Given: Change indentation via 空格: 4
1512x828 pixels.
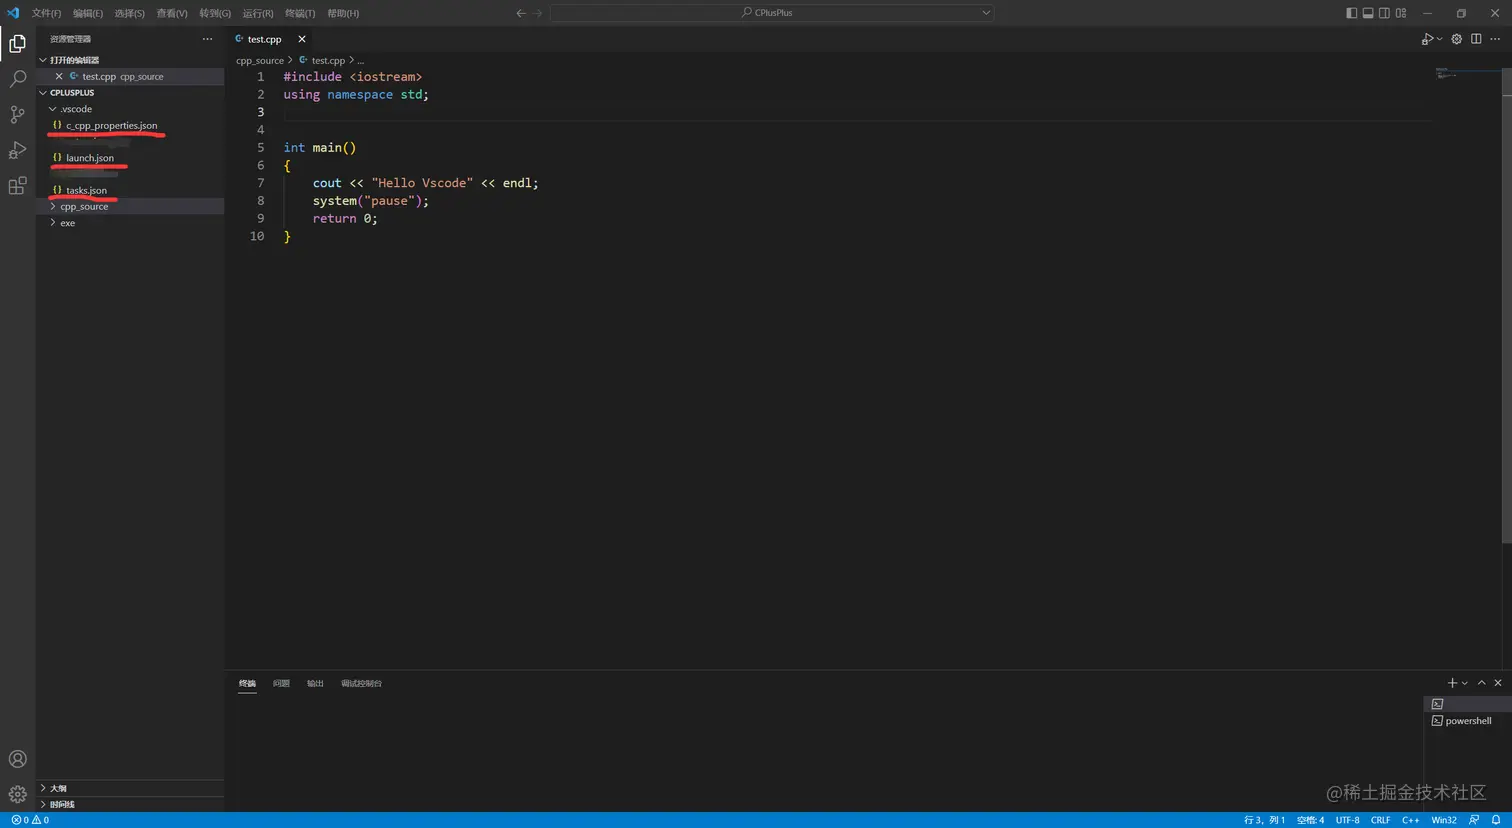Looking at the screenshot, I should coord(1310,820).
